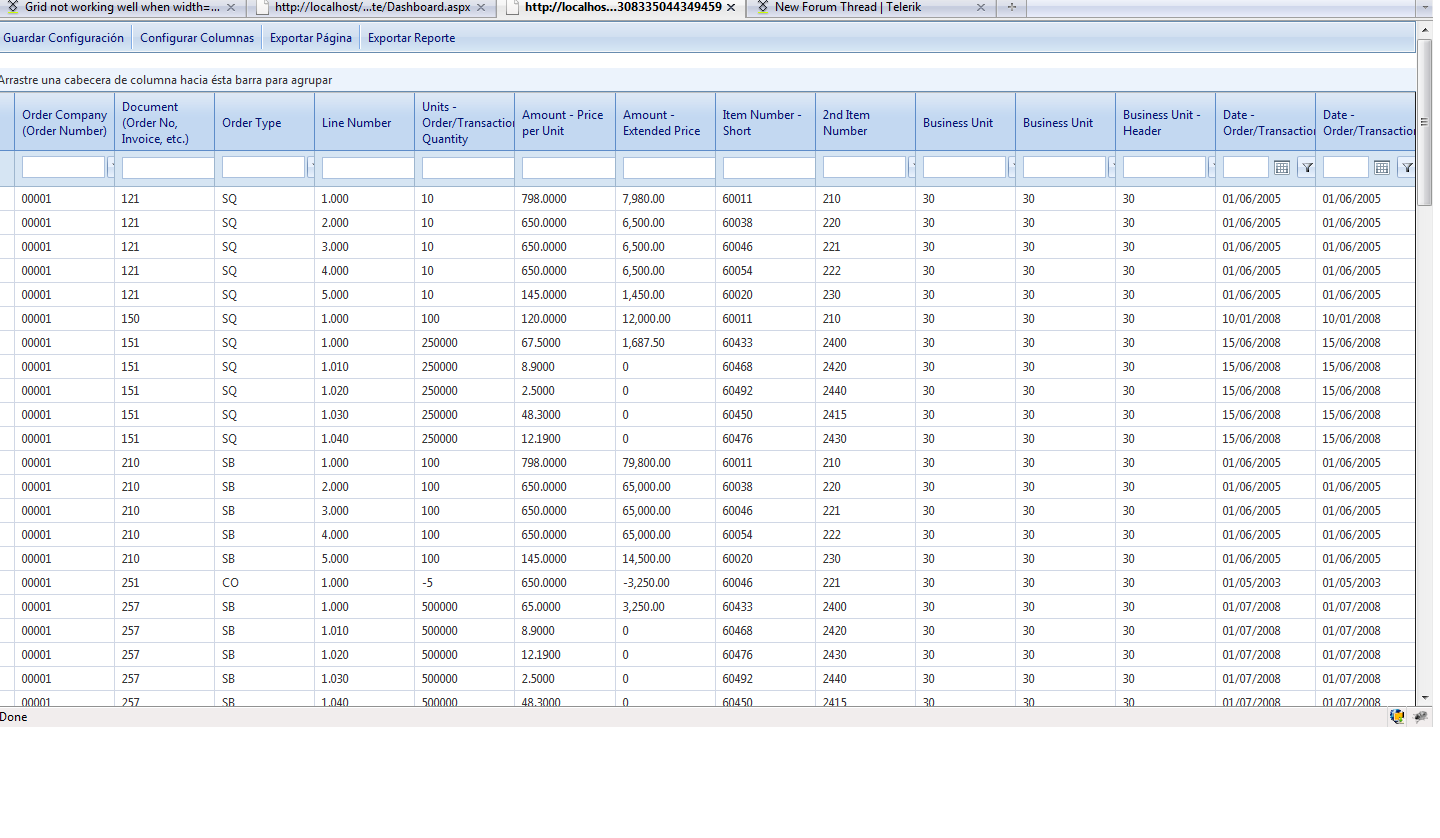
Task: Click the shield status icon in the status bar
Action: pyautogui.click(x=1397, y=716)
